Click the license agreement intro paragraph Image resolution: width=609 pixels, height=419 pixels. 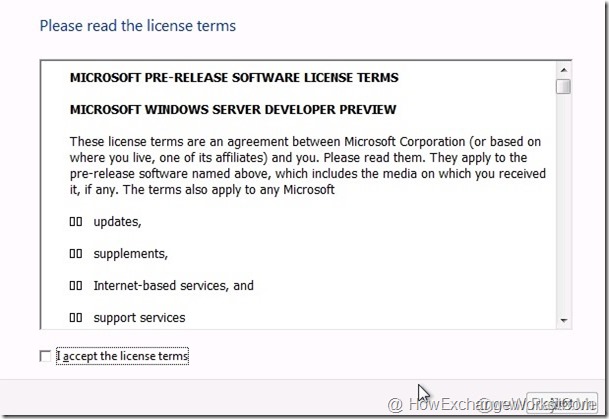coord(305,165)
